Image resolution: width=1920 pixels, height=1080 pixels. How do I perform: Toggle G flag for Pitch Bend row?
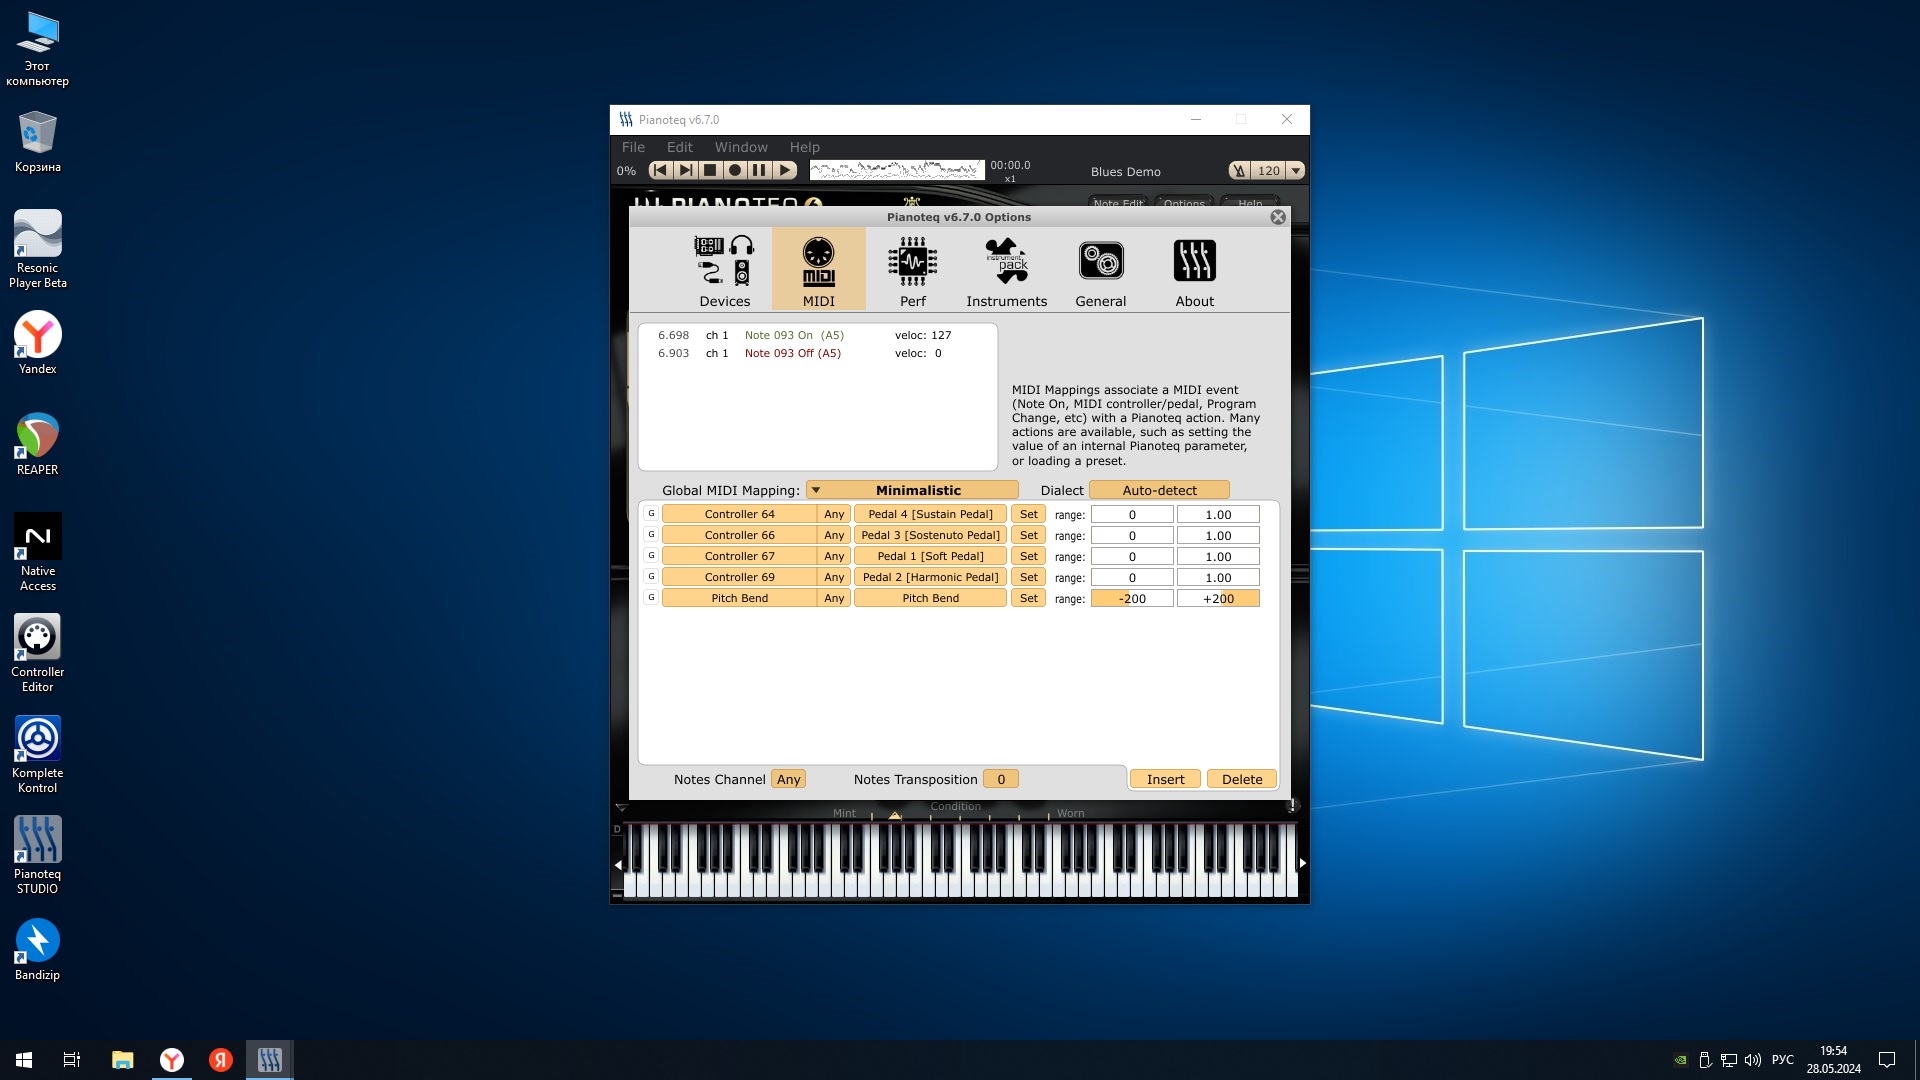point(651,598)
